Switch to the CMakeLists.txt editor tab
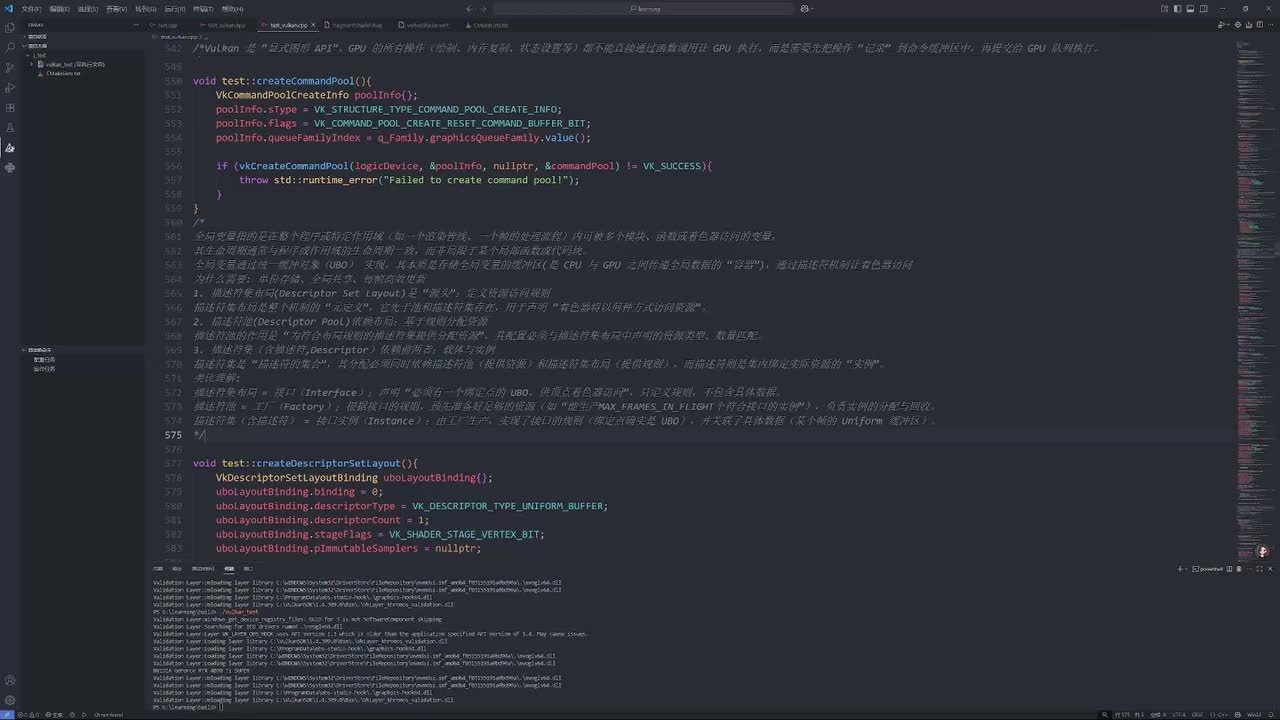The image size is (1280, 720). [x=490, y=25]
